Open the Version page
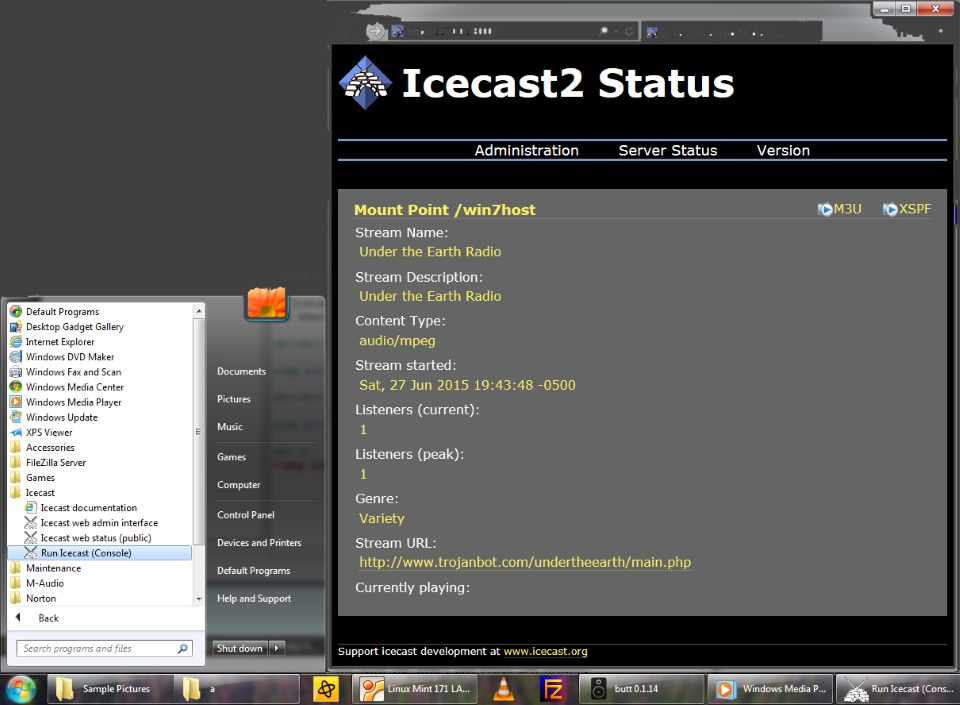The image size is (960, 705). (x=783, y=151)
